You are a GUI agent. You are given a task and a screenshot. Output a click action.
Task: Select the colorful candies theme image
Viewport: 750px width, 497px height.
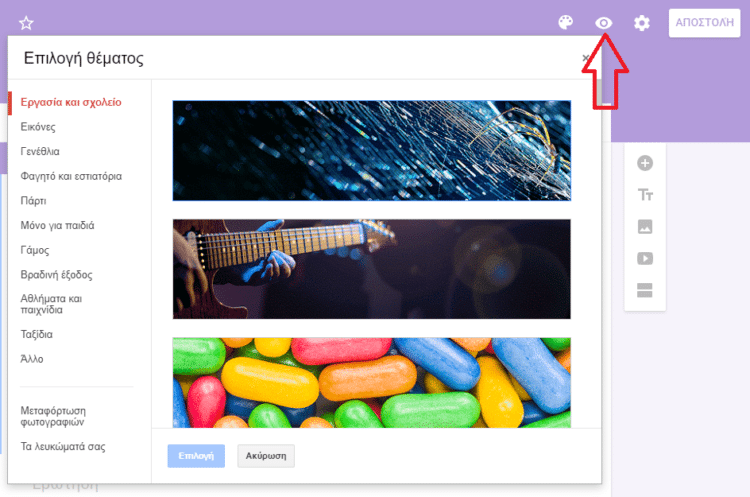[372, 383]
